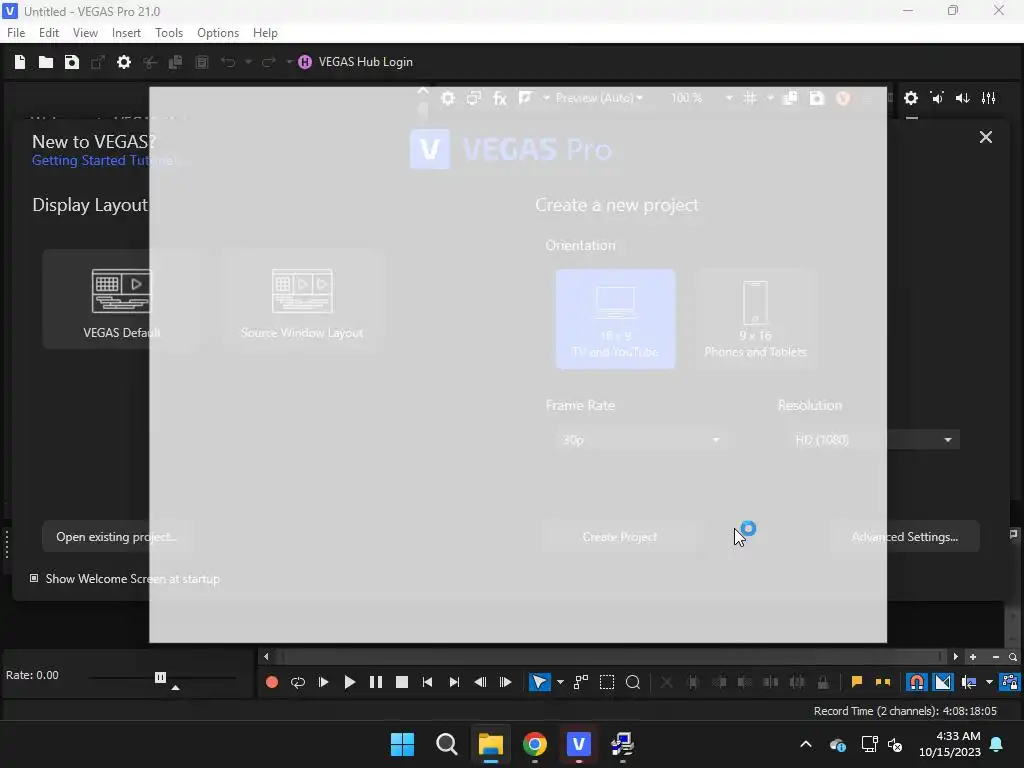
Task: Close the welcome dialog with X
Action: (x=985, y=137)
